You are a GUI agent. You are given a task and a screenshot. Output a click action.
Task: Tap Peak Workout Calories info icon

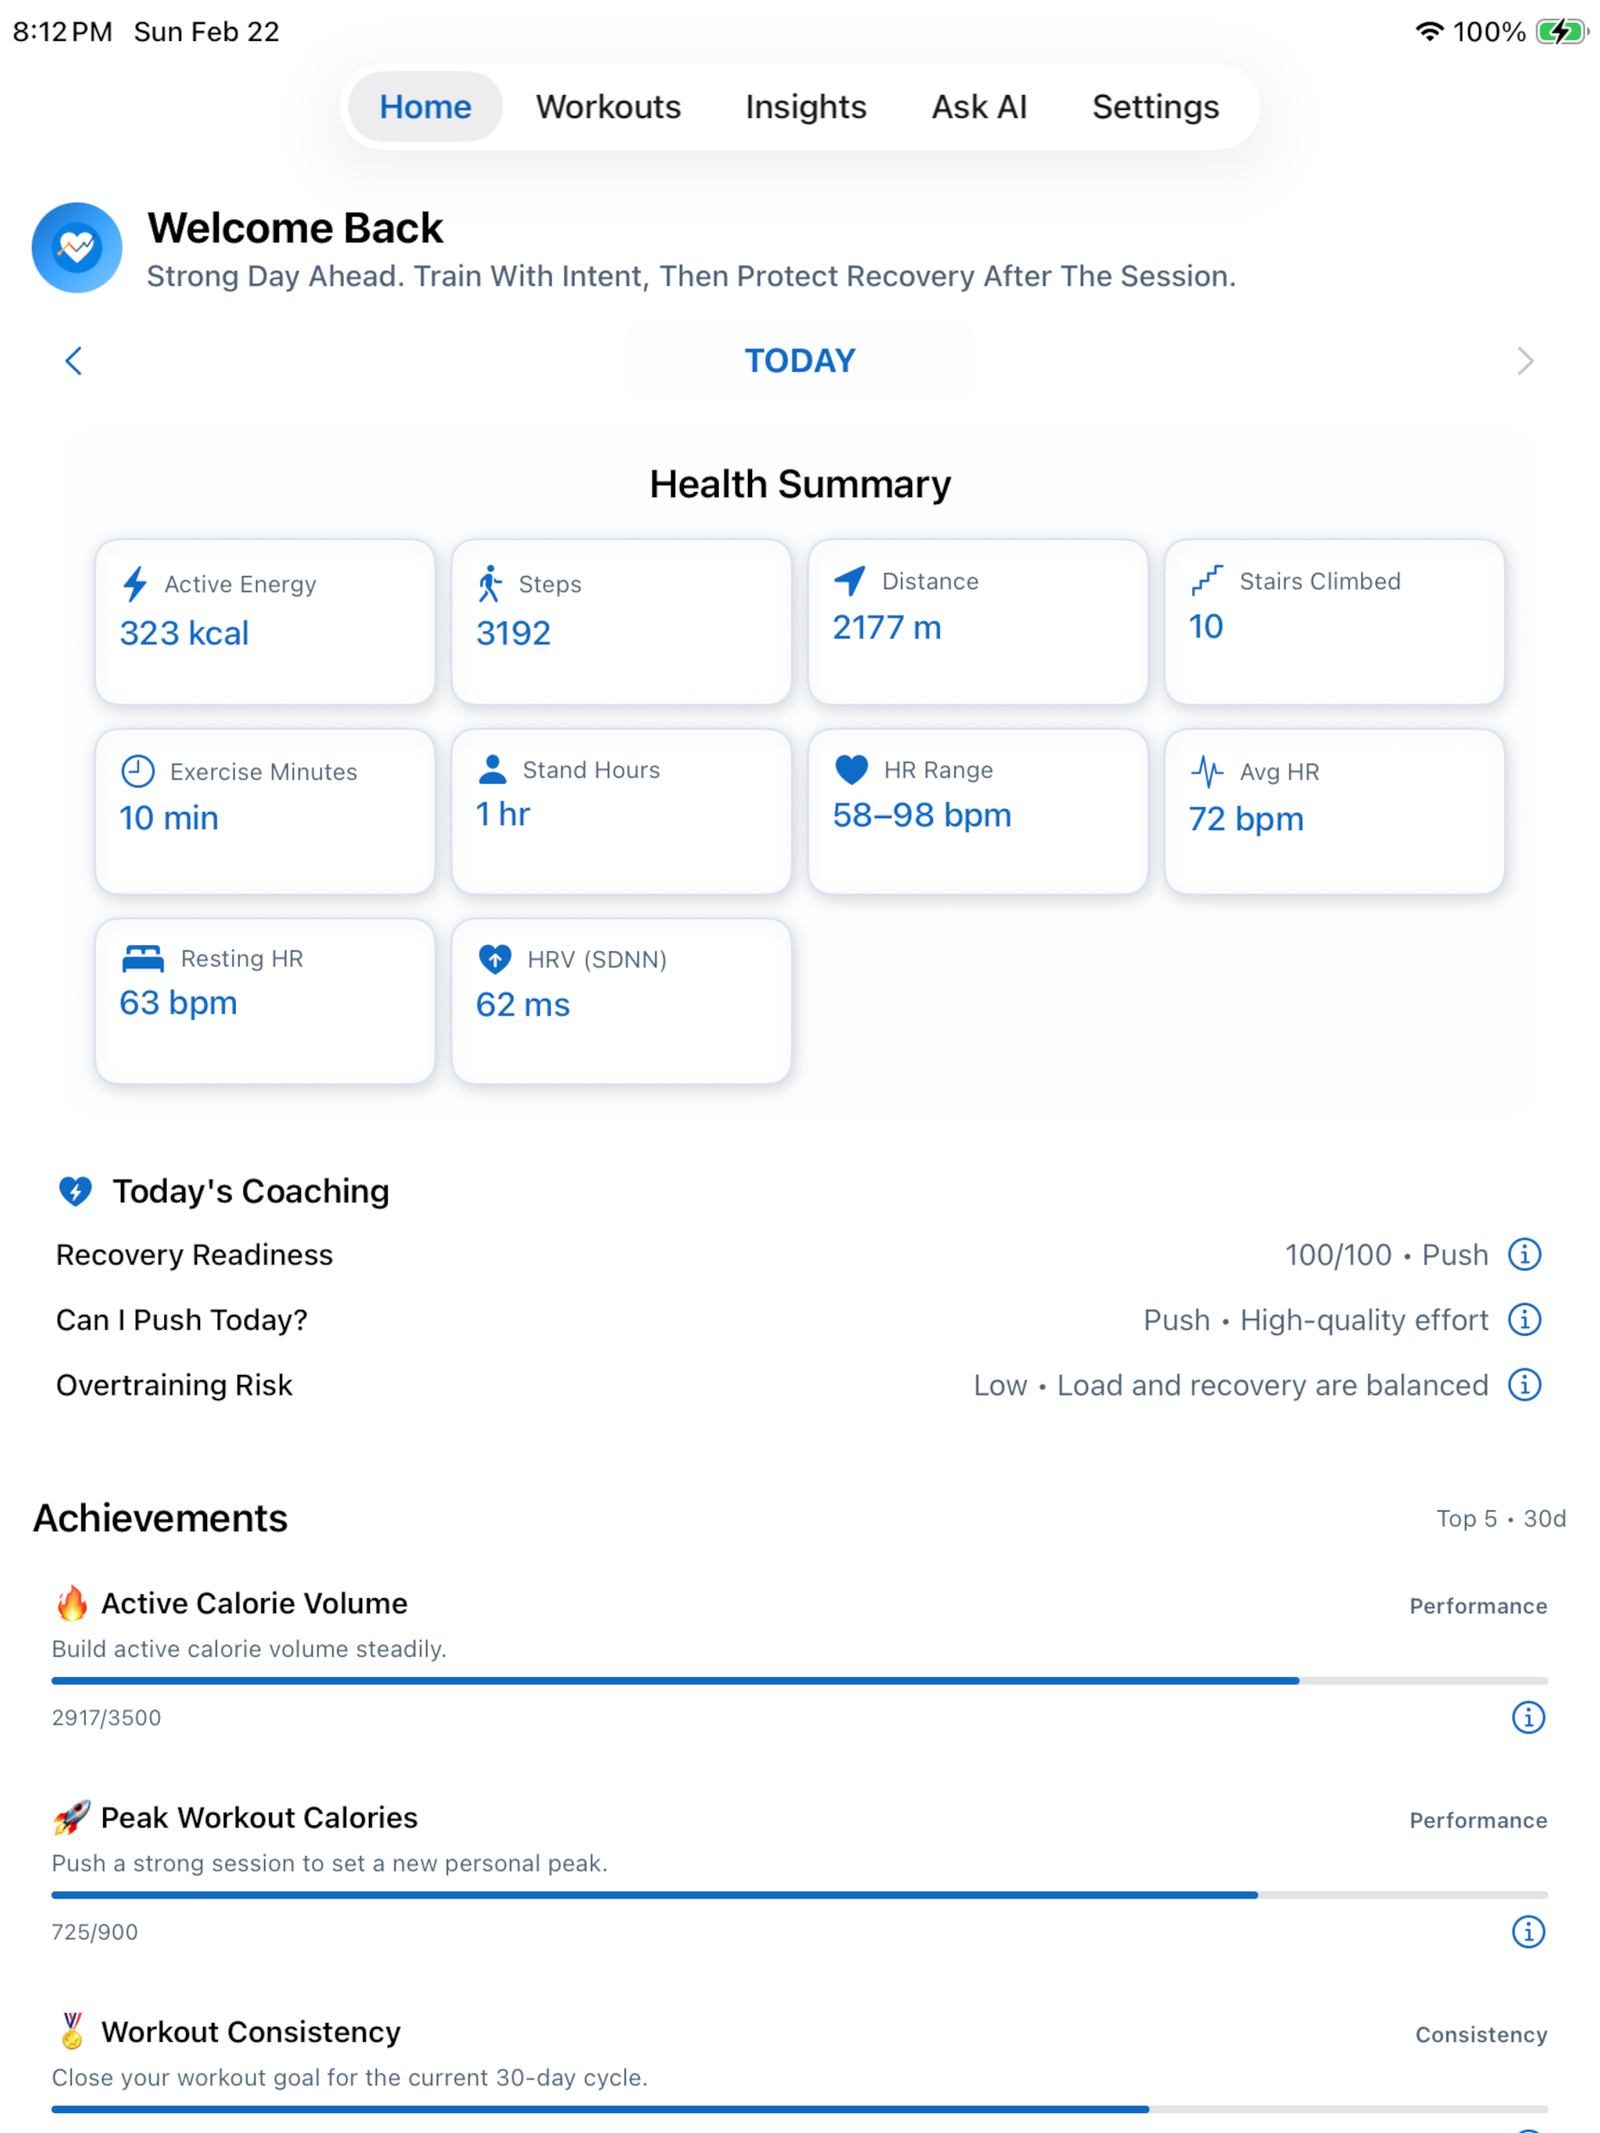pyautogui.click(x=1527, y=1931)
